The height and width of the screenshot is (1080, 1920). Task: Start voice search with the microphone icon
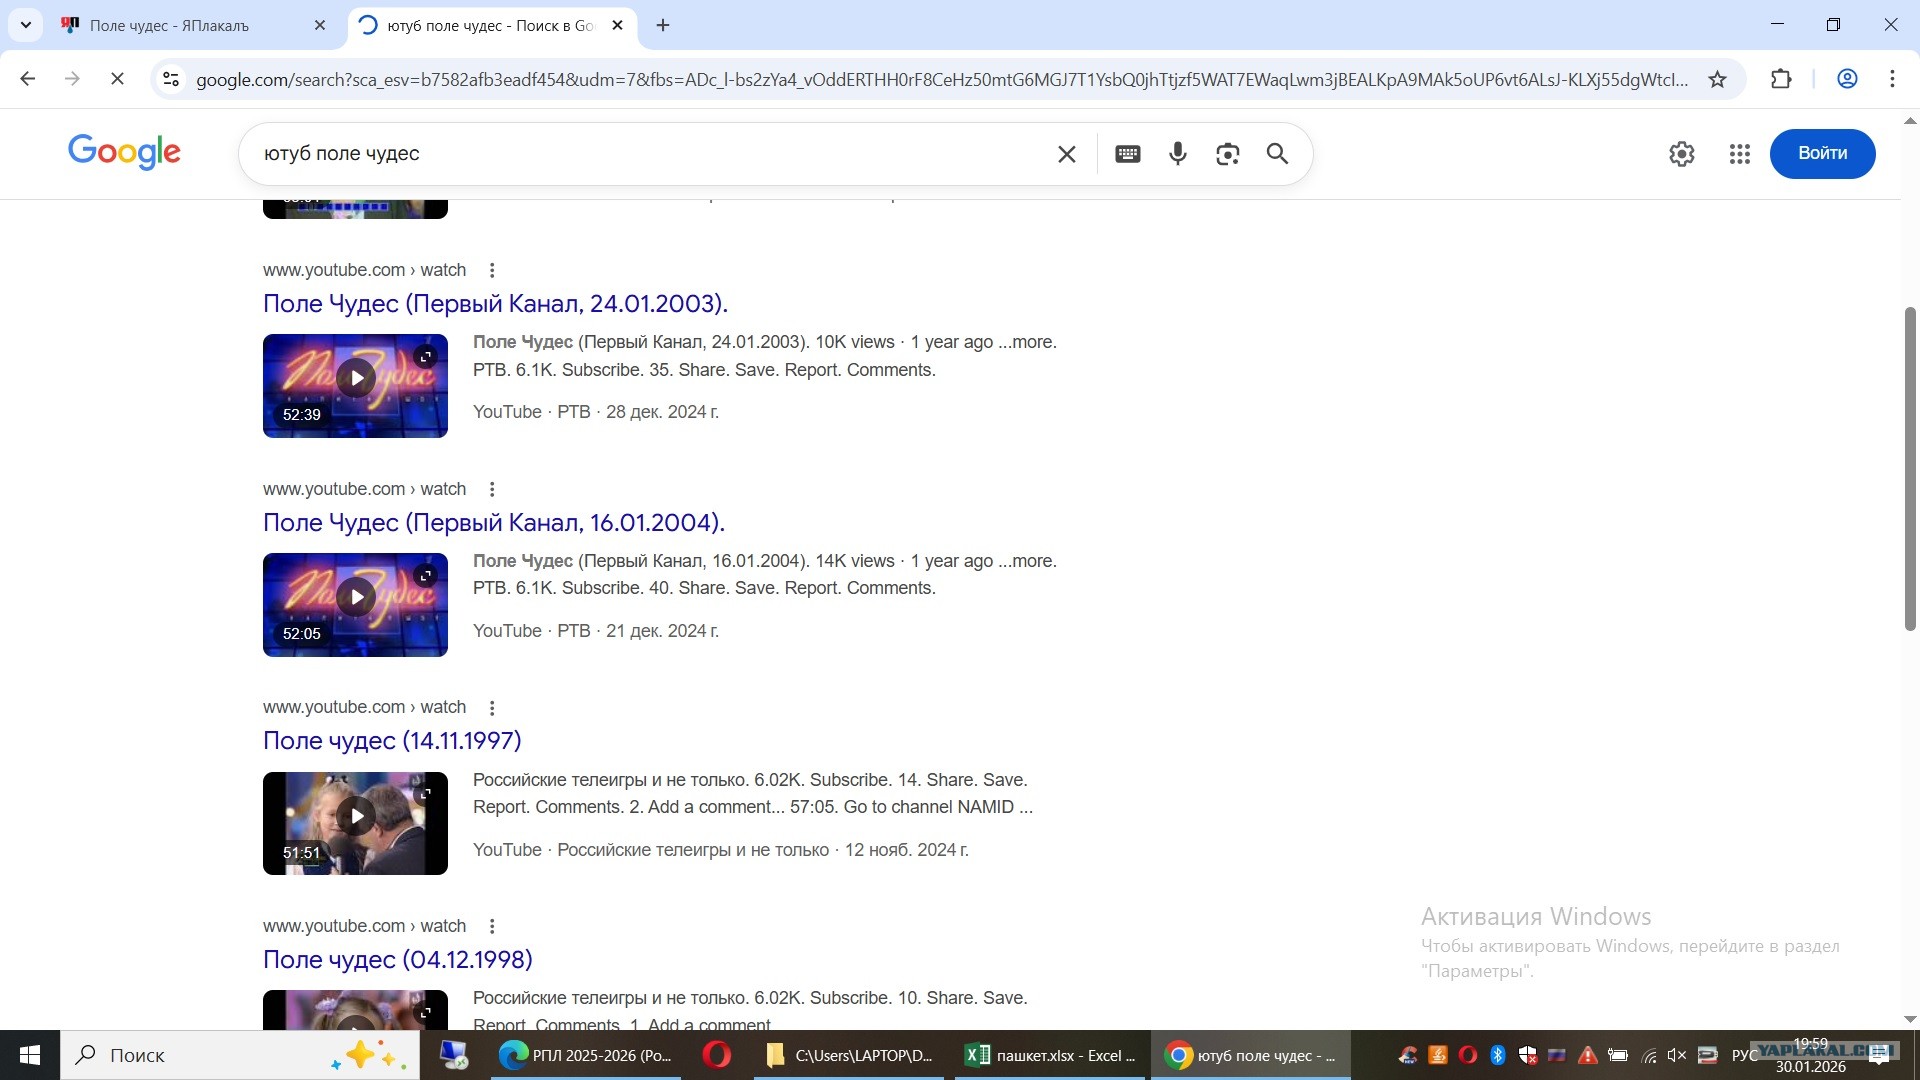1178,154
